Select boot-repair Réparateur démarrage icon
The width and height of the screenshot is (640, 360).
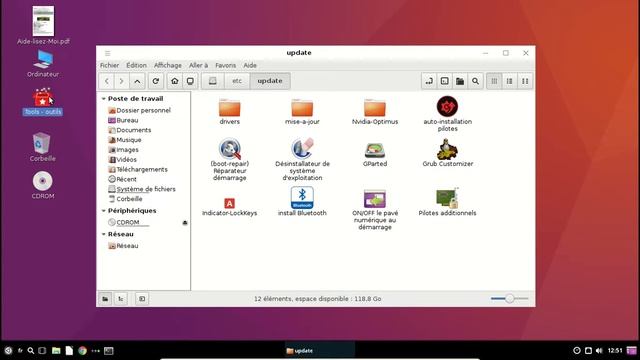pos(229,160)
